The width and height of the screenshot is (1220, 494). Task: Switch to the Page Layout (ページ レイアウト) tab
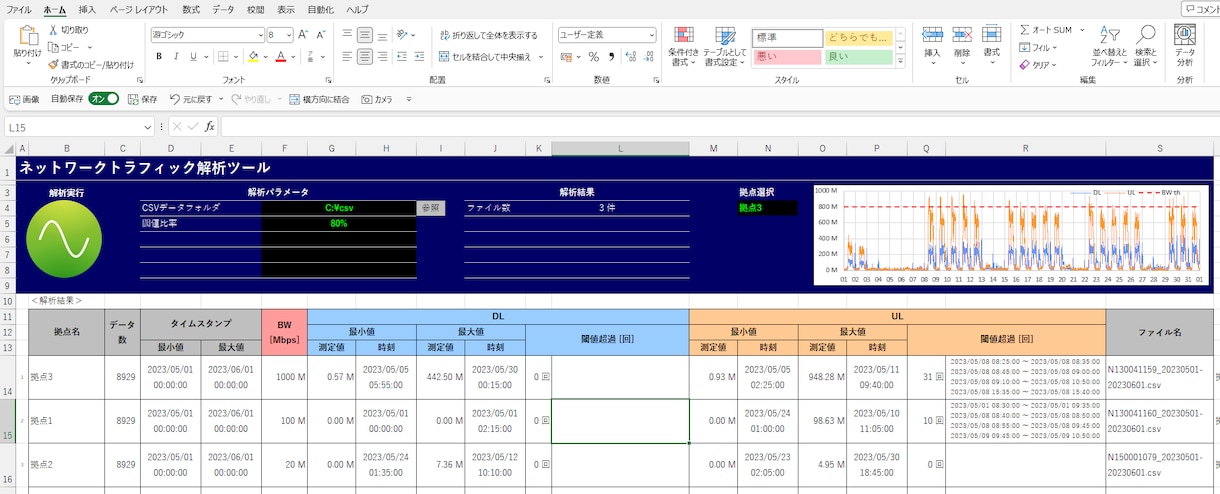tap(138, 9)
